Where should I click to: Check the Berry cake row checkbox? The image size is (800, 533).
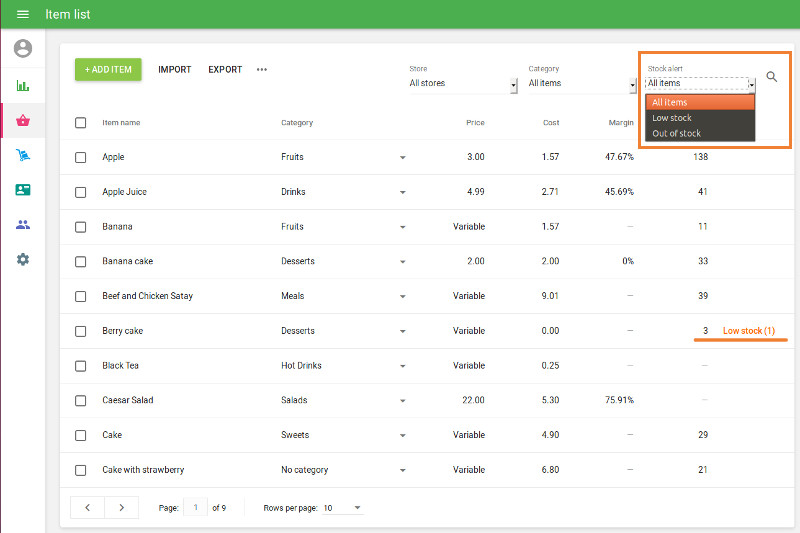(81, 331)
